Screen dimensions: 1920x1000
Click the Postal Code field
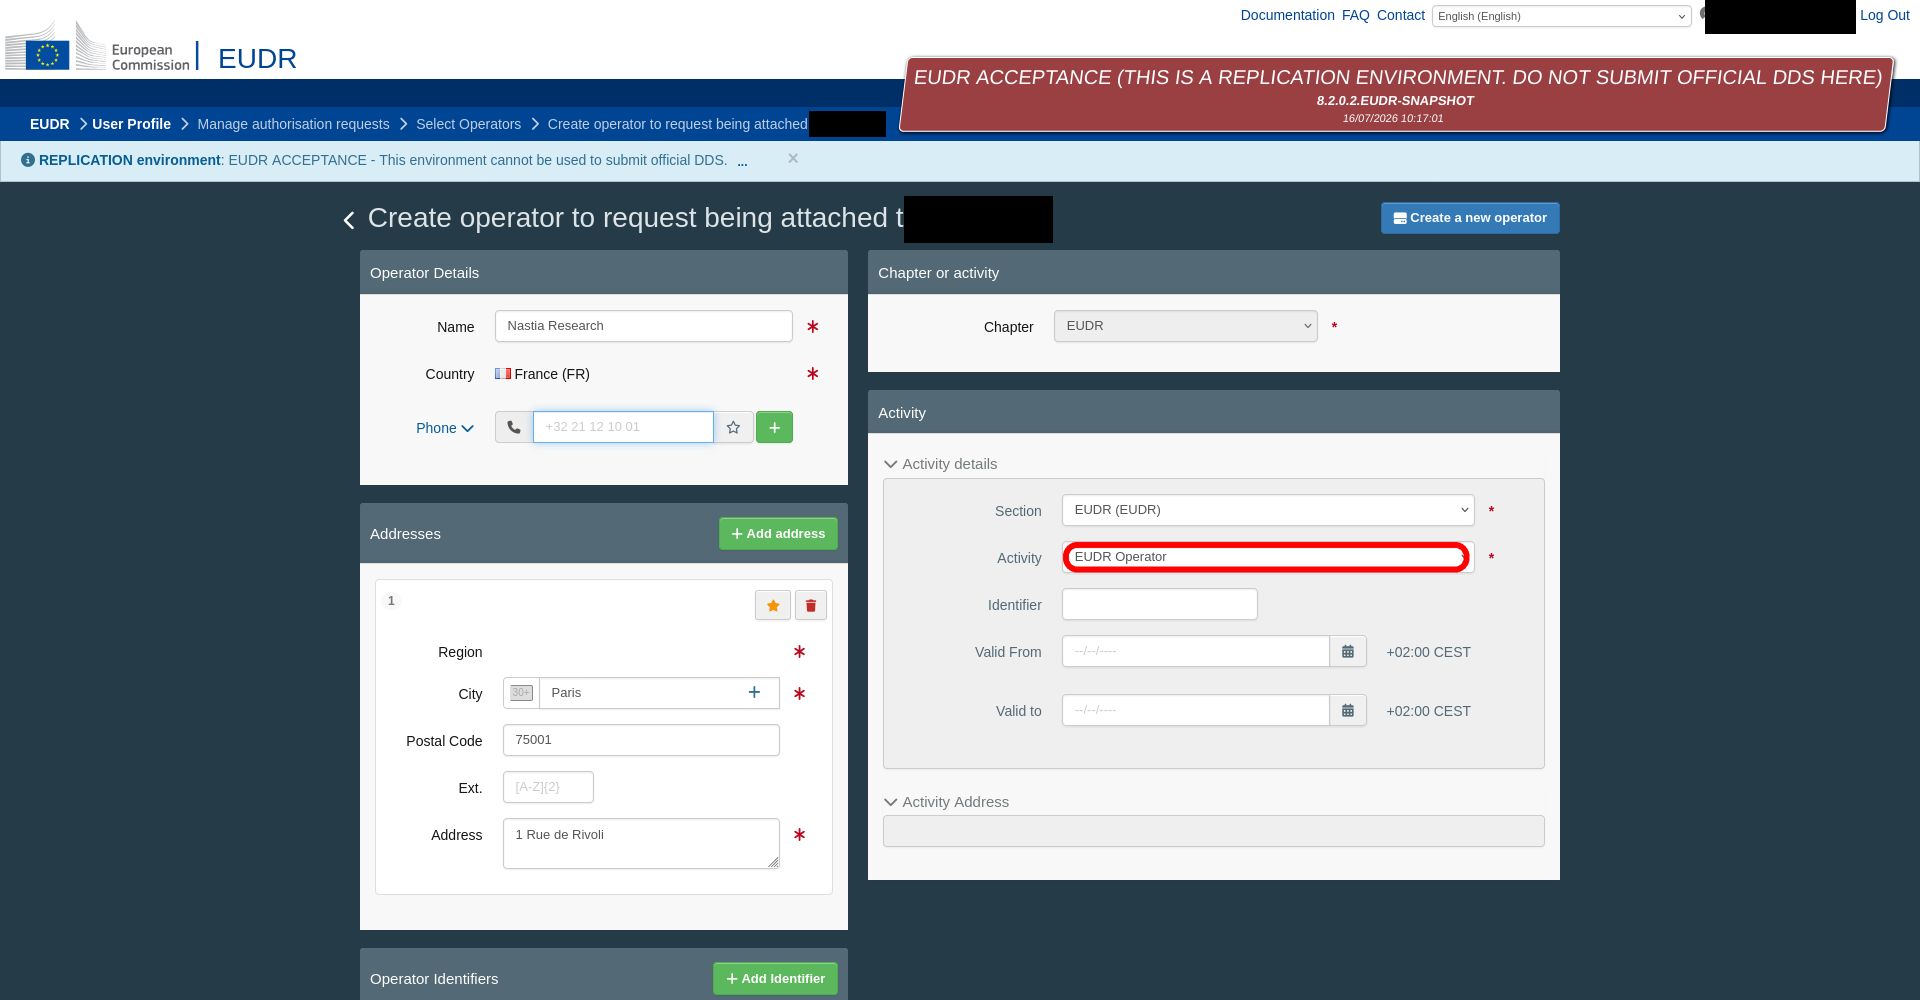pos(641,740)
